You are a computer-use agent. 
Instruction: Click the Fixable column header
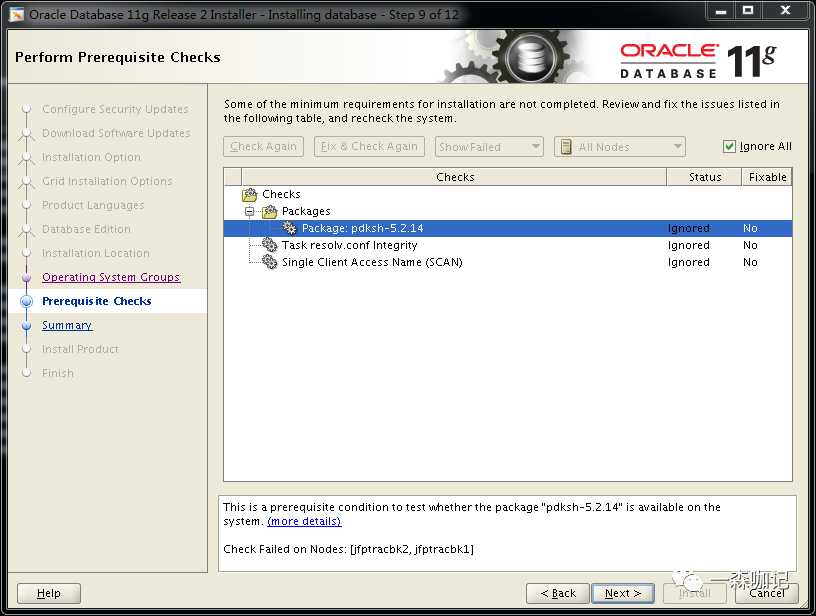point(768,177)
